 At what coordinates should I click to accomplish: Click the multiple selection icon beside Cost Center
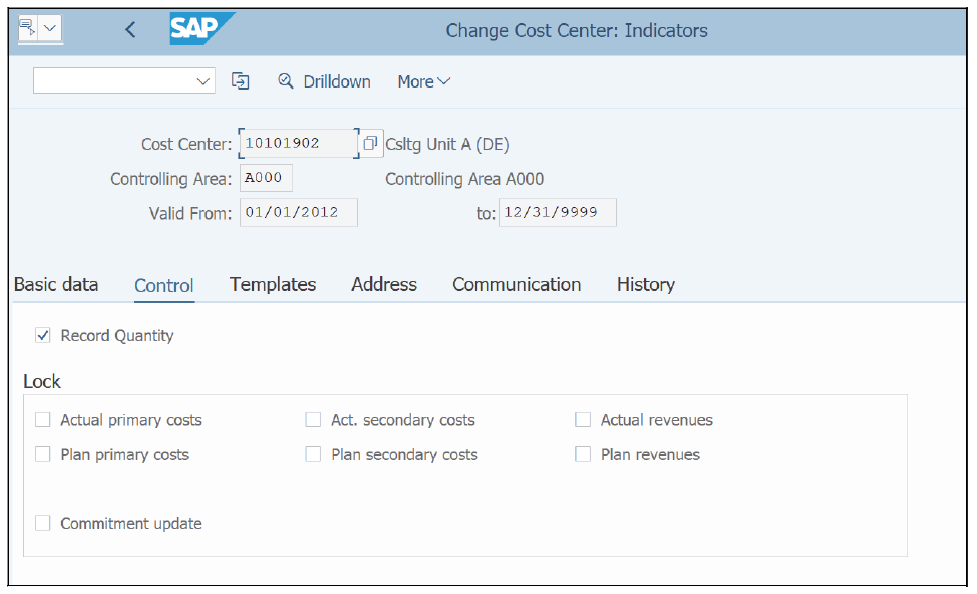pos(370,143)
